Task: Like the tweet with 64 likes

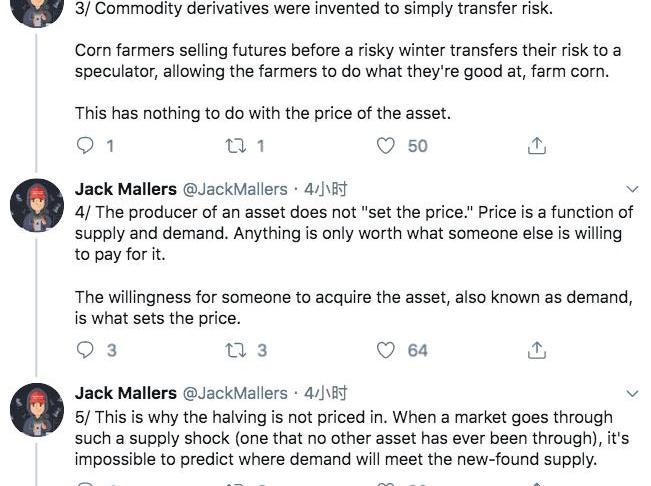Action: [x=387, y=350]
